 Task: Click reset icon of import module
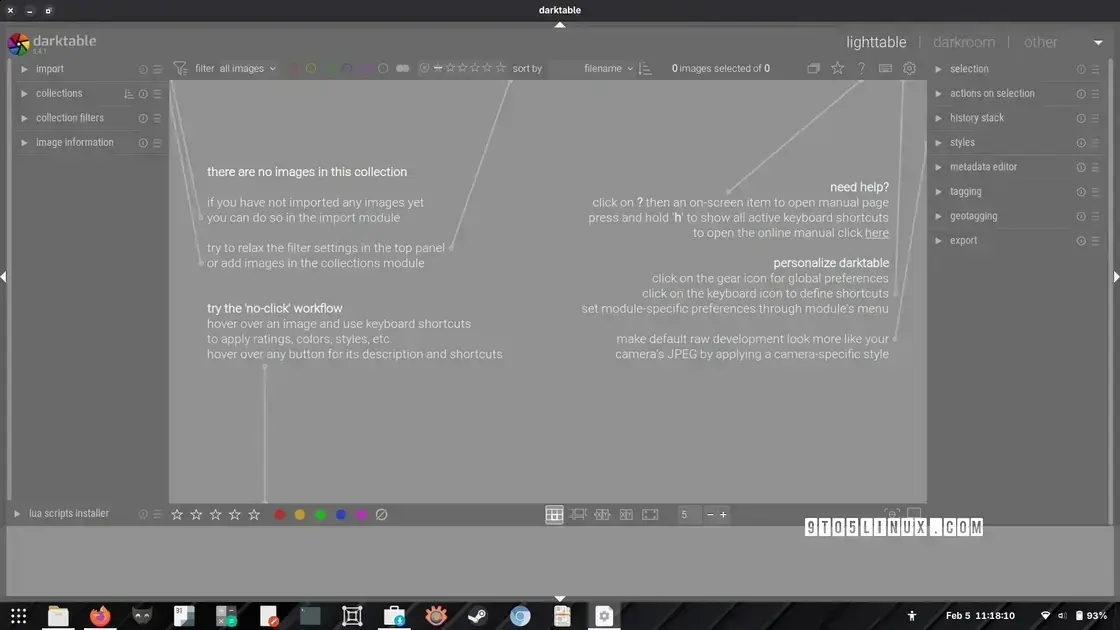(x=143, y=69)
